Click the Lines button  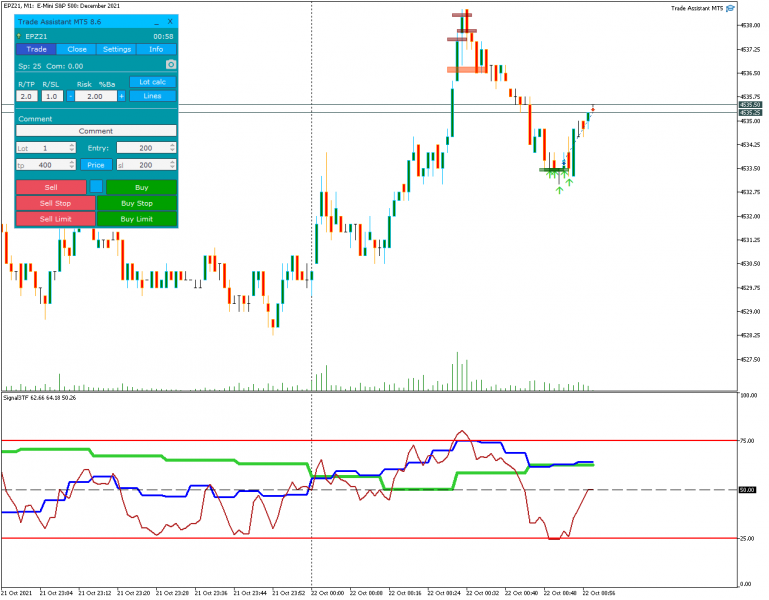[153, 96]
